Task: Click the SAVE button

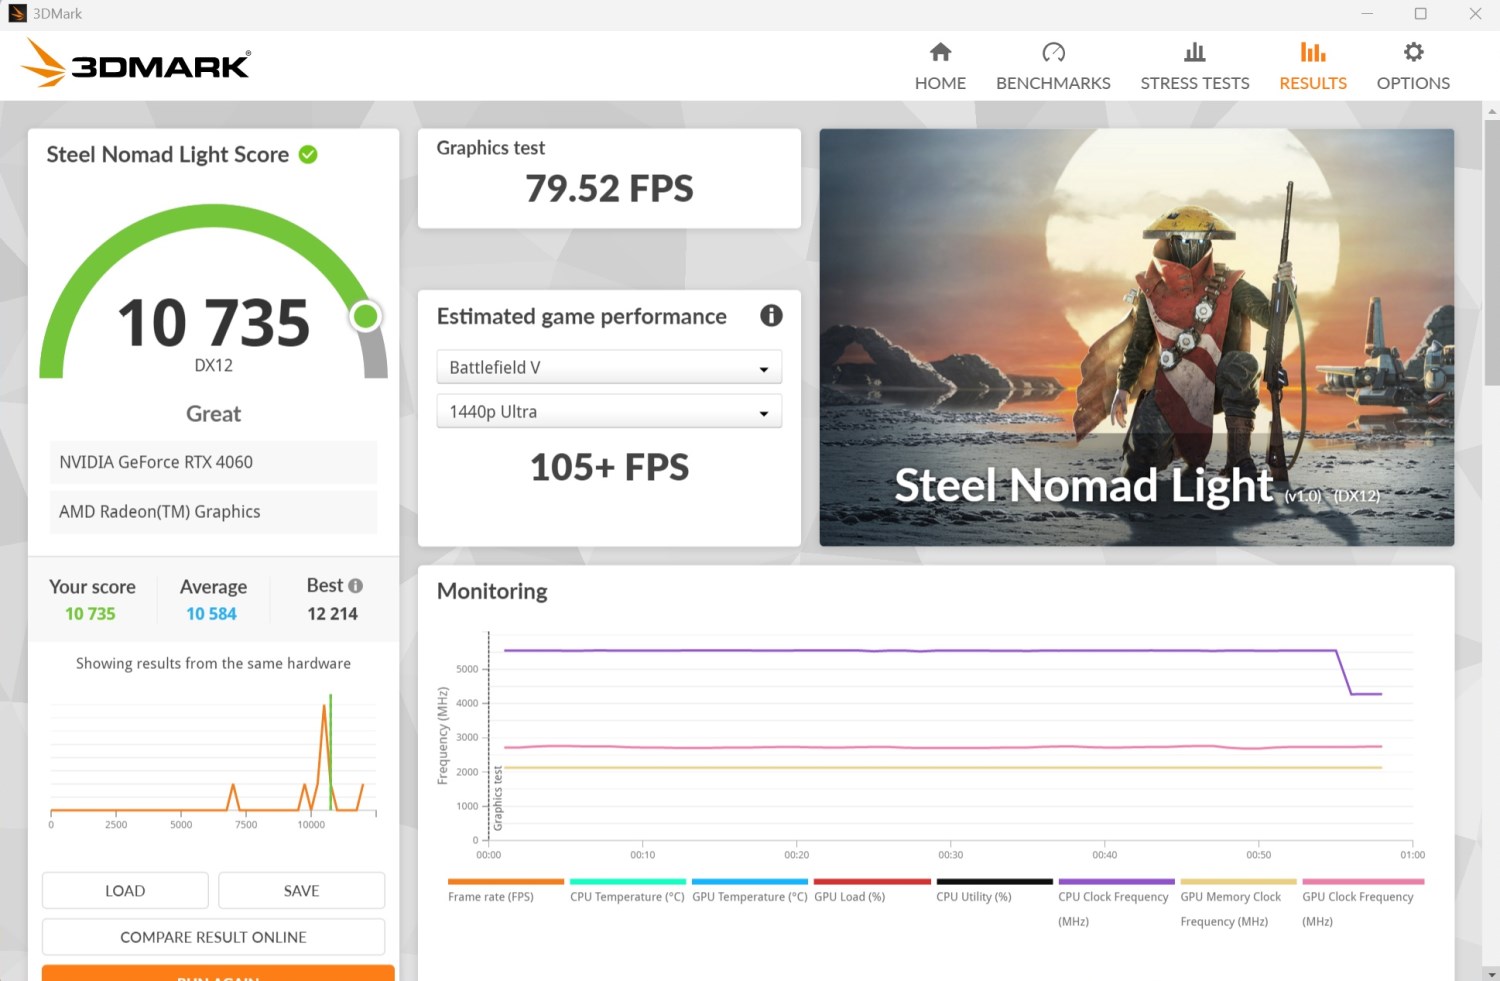Action: (x=301, y=891)
